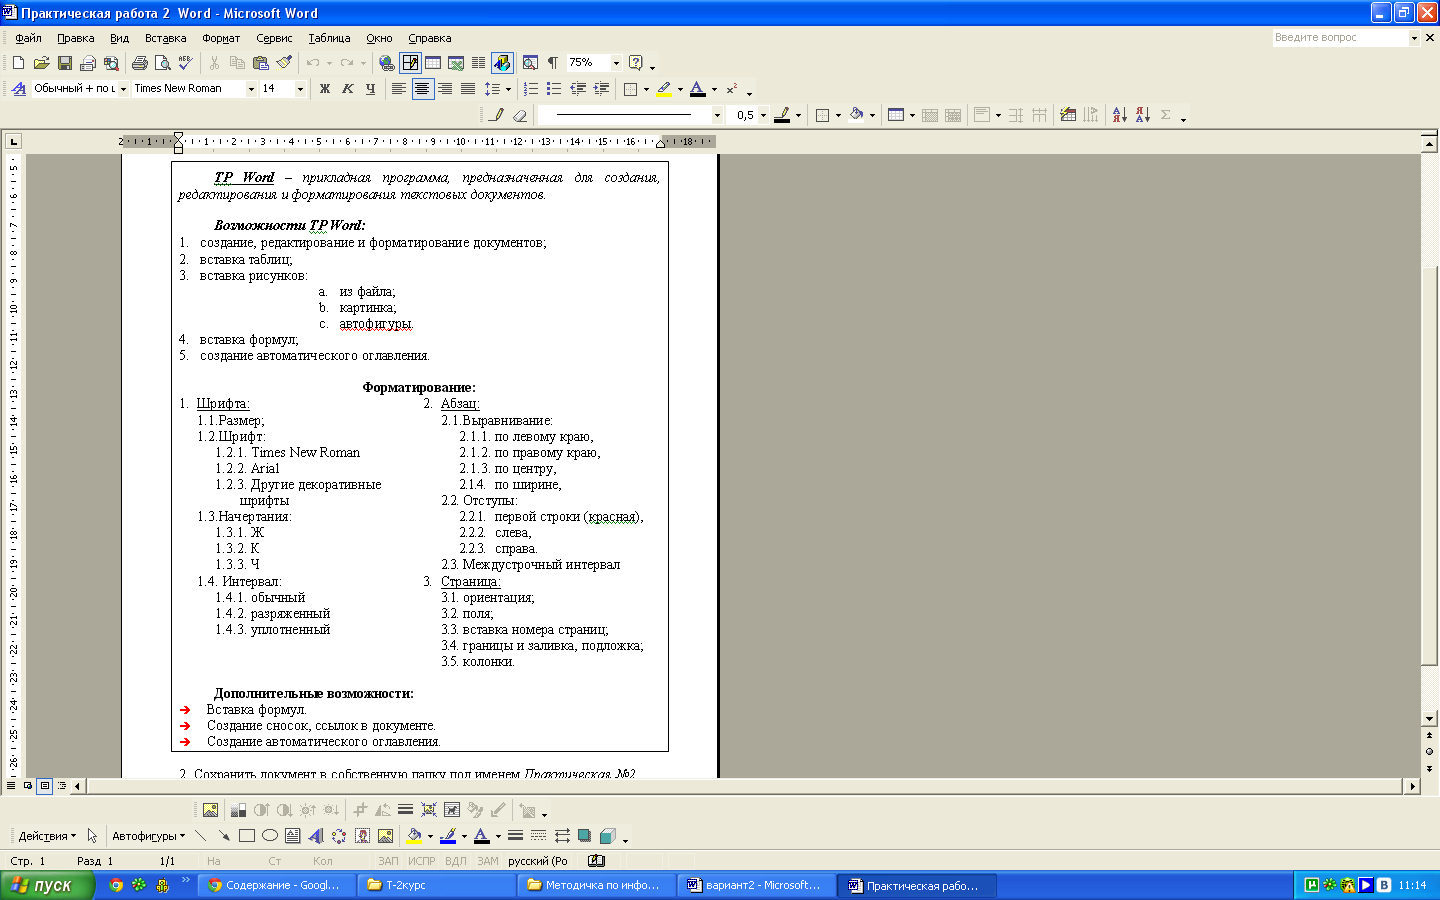Image resolution: width=1440 pixels, height=900 pixels.
Task: Open the Файл menu
Action: (x=28, y=38)
